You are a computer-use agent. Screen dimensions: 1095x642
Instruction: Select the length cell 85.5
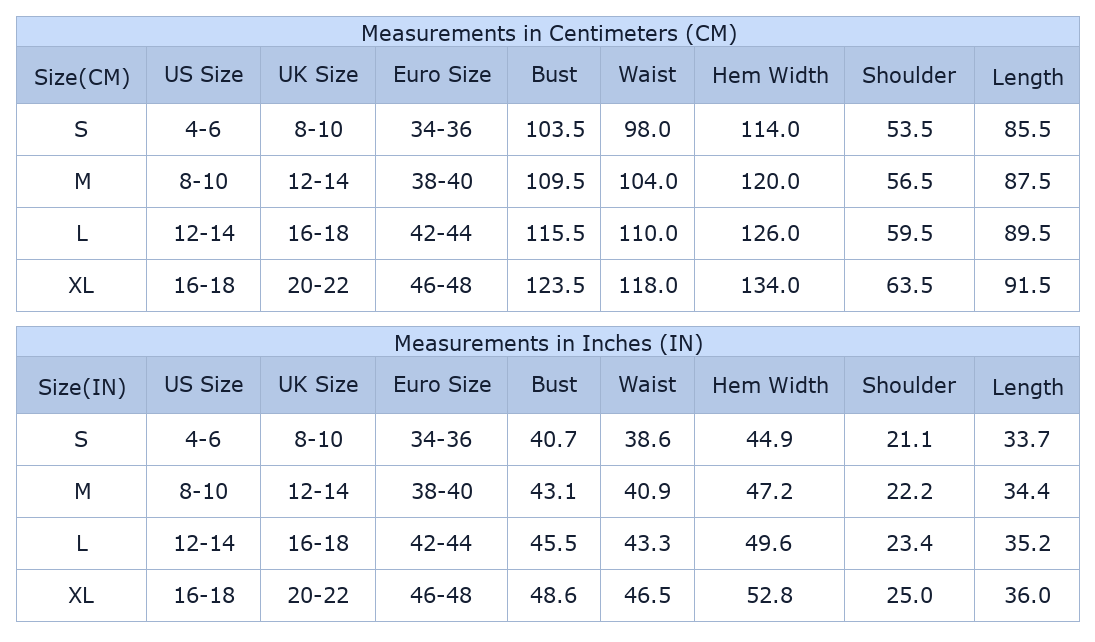point(1027,129)
